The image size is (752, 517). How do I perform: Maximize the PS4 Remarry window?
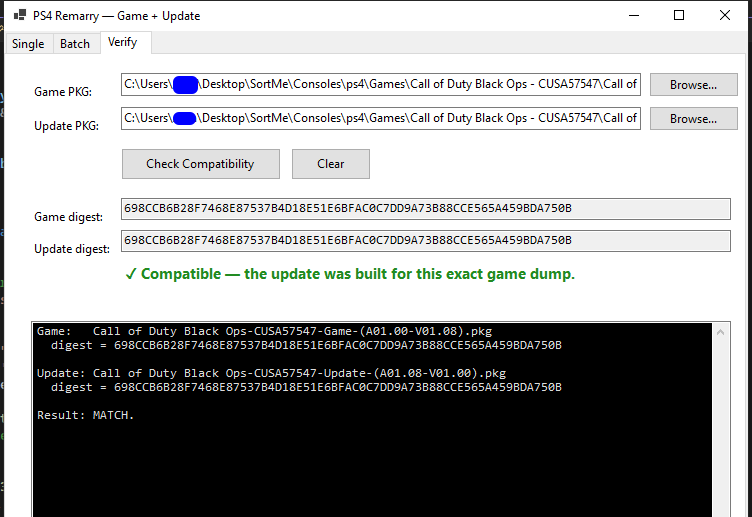click(679, 15)
